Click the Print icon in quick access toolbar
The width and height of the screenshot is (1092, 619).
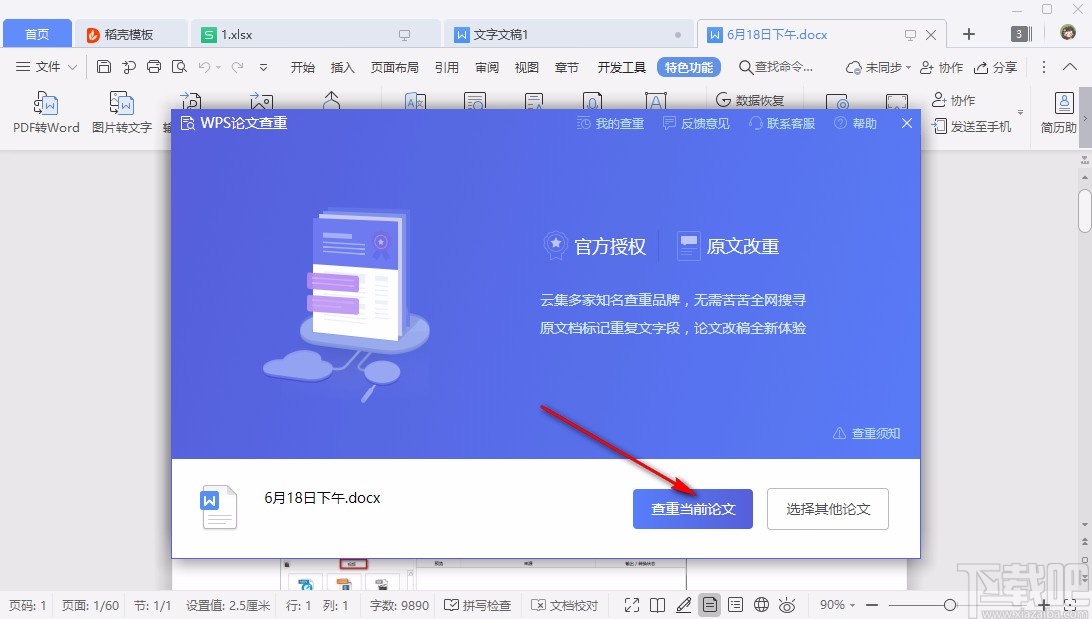pos(153,67)
